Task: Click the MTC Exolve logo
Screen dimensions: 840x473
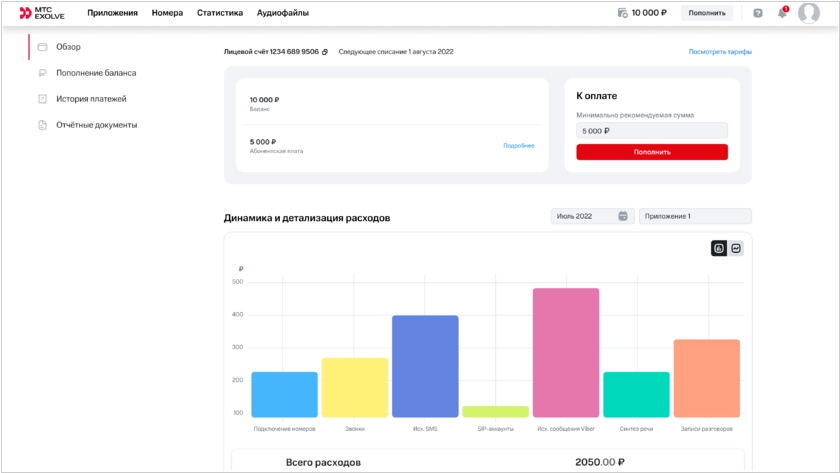Action: click(x=45, y=13)
